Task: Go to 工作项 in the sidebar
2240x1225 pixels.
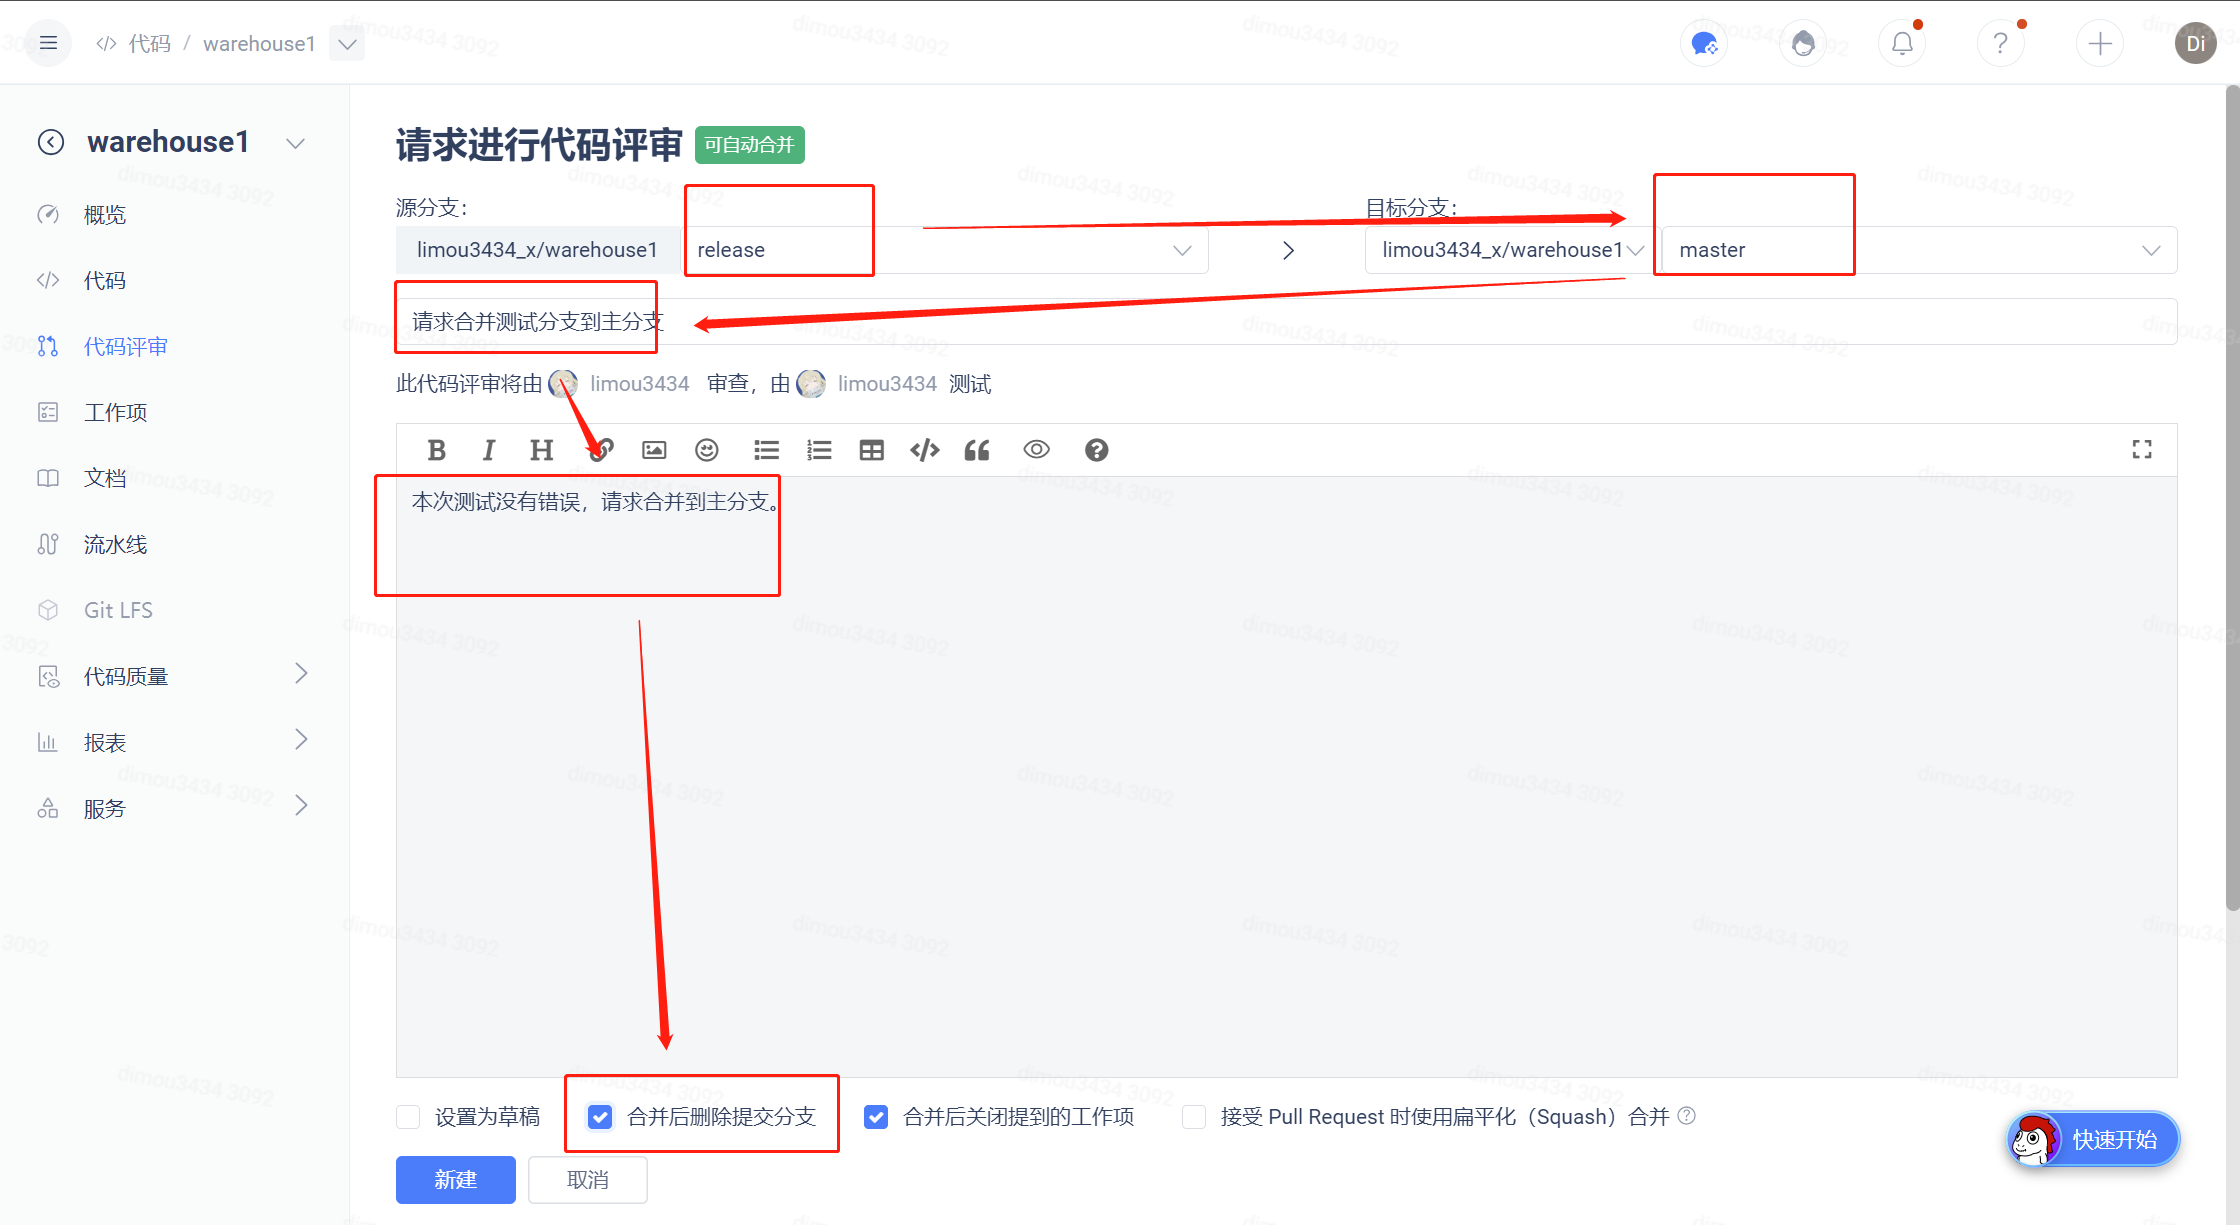Action: click(115, 412)
